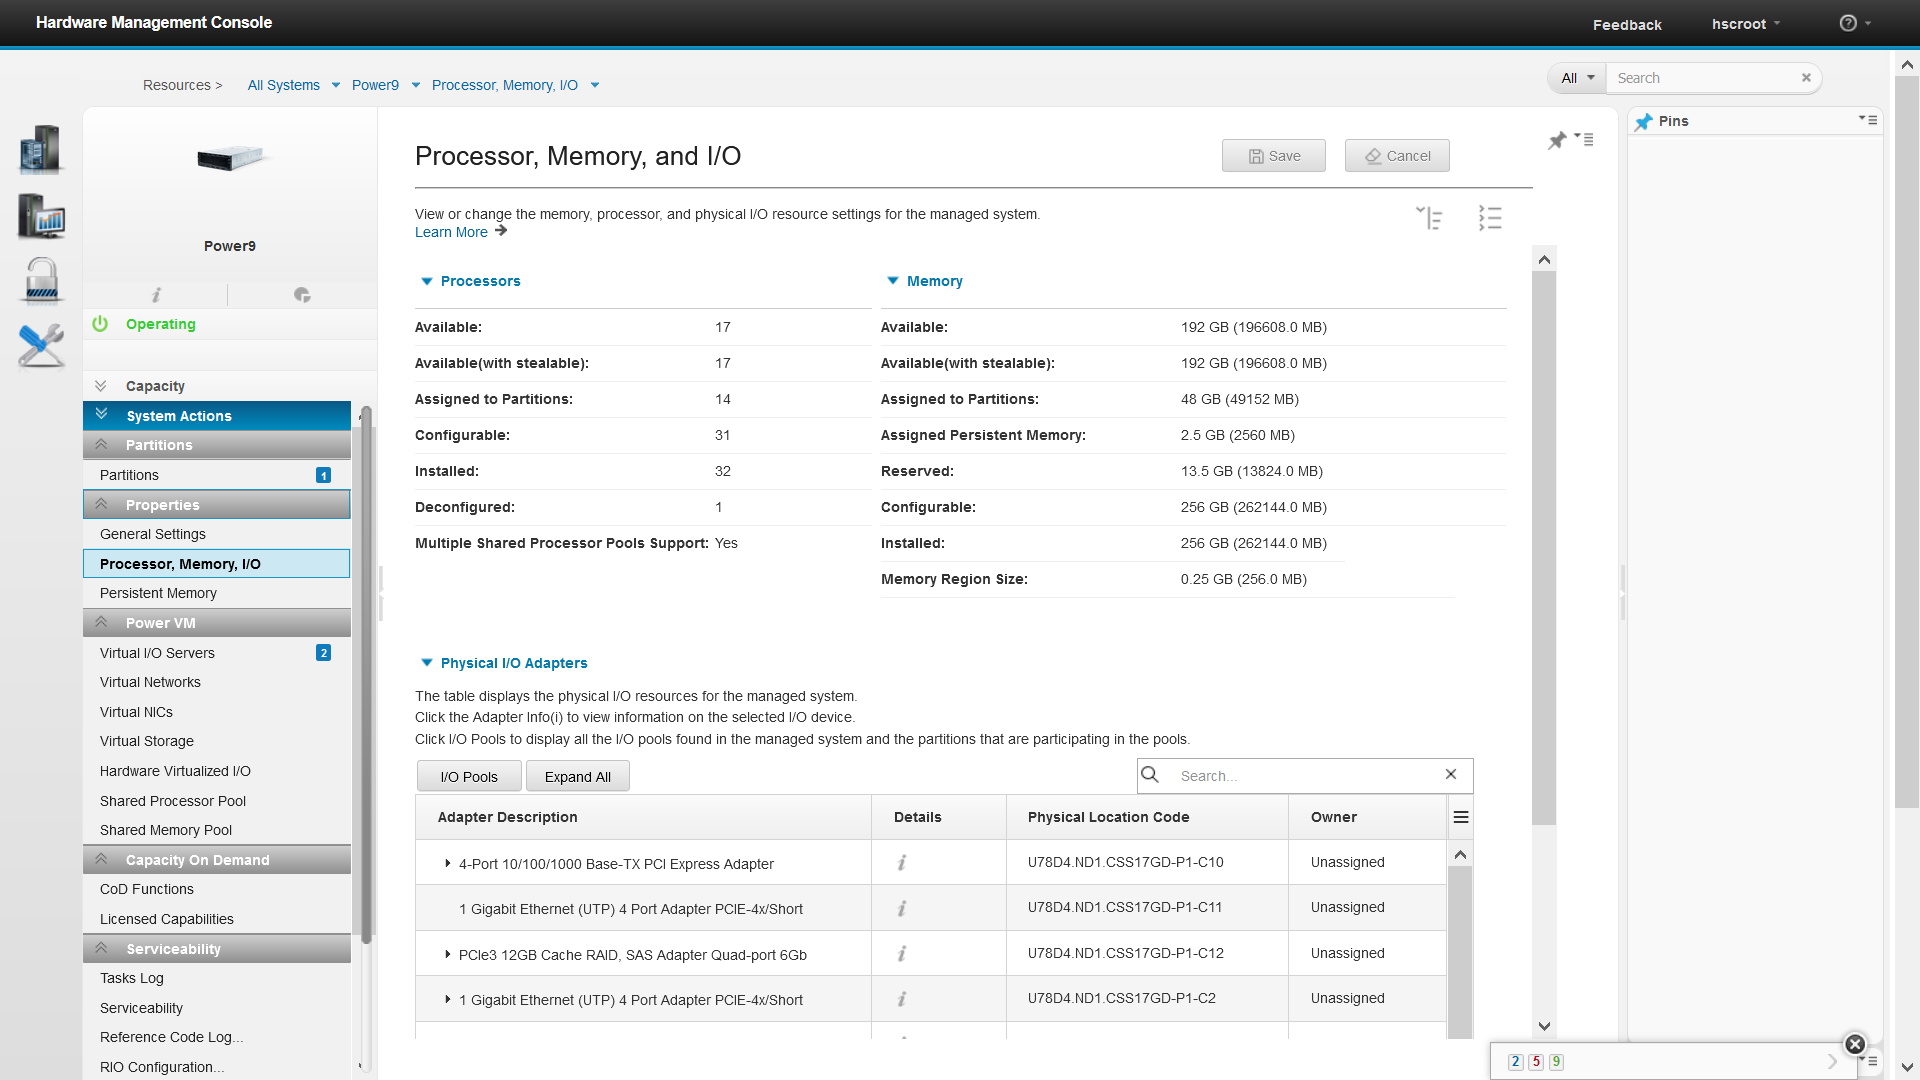Click info icon for adapter at P1-C10
This screenshot has width=1920, height=1080.
coord(901,862)
